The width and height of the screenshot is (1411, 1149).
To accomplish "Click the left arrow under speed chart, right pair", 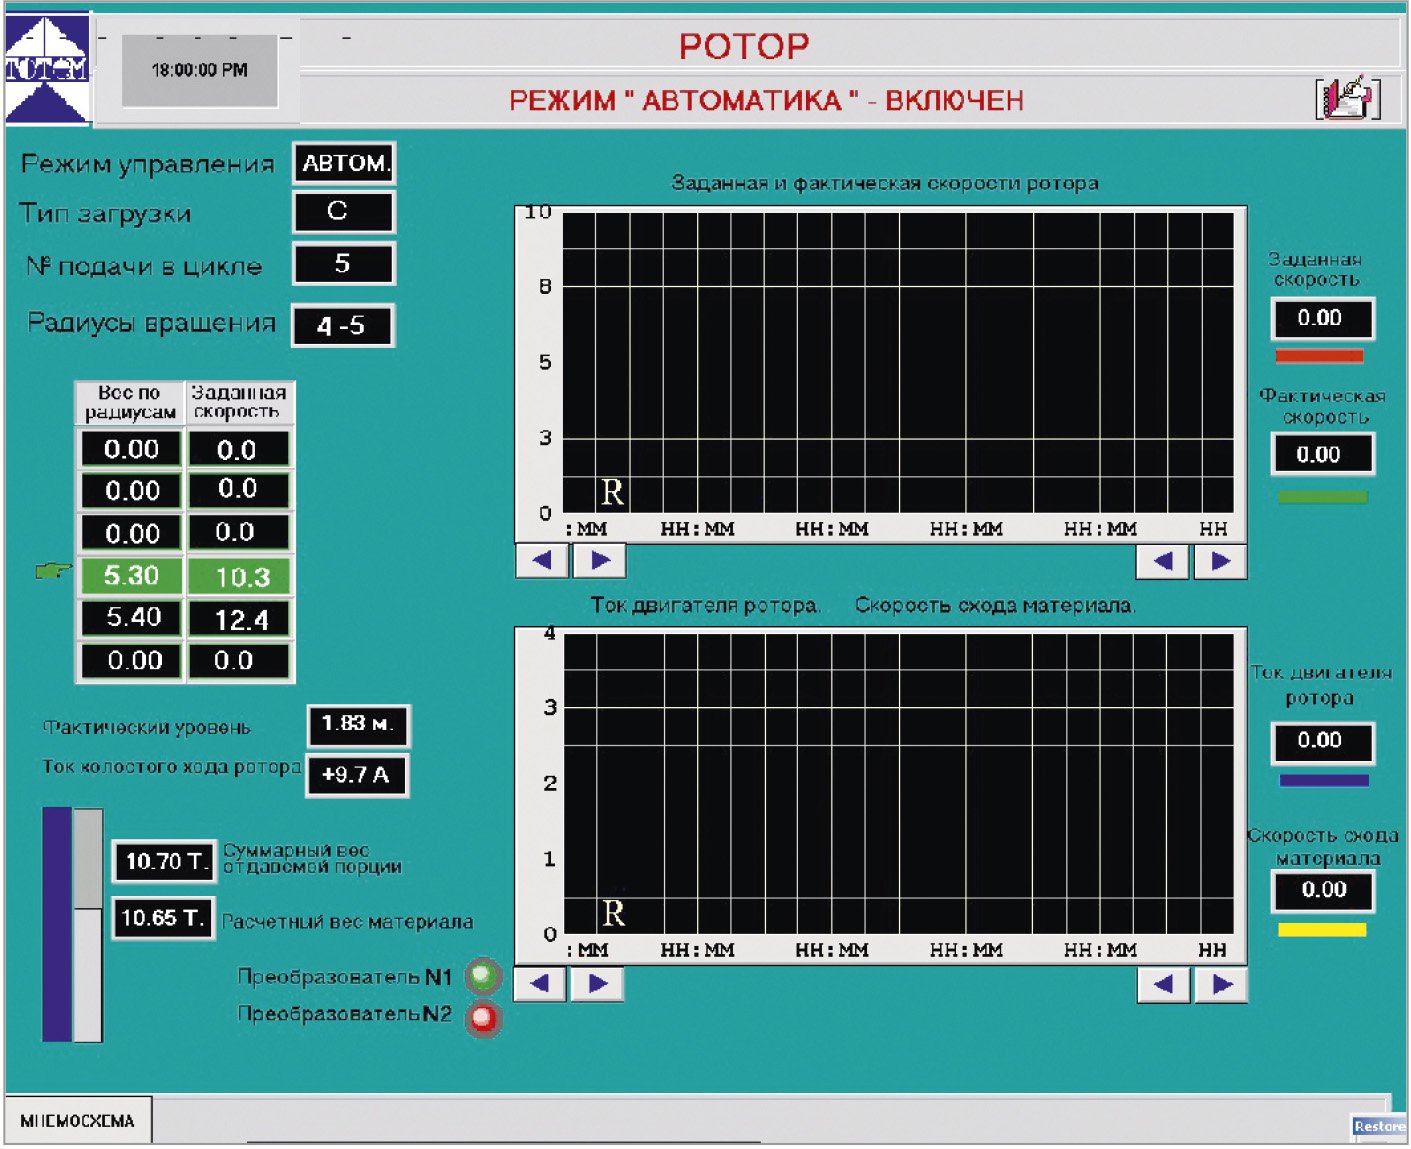I will tap(1163, 562).
